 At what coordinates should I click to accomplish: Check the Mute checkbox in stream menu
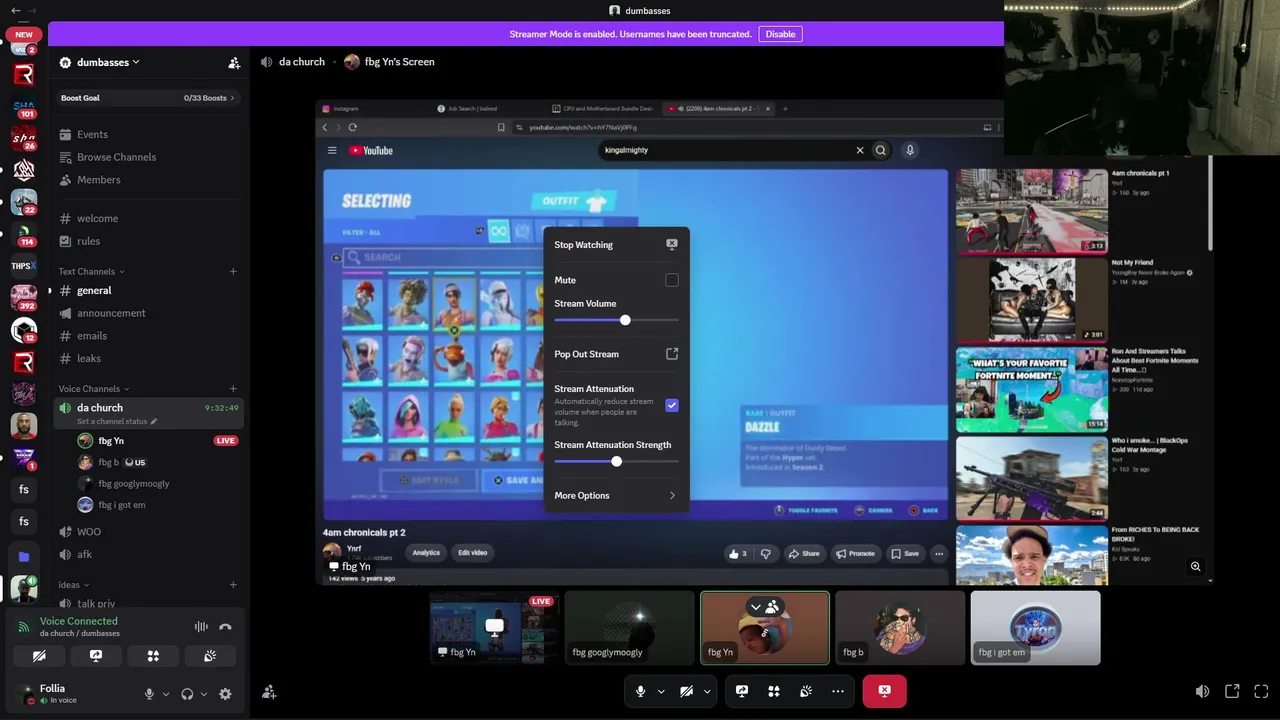point(672,280)
